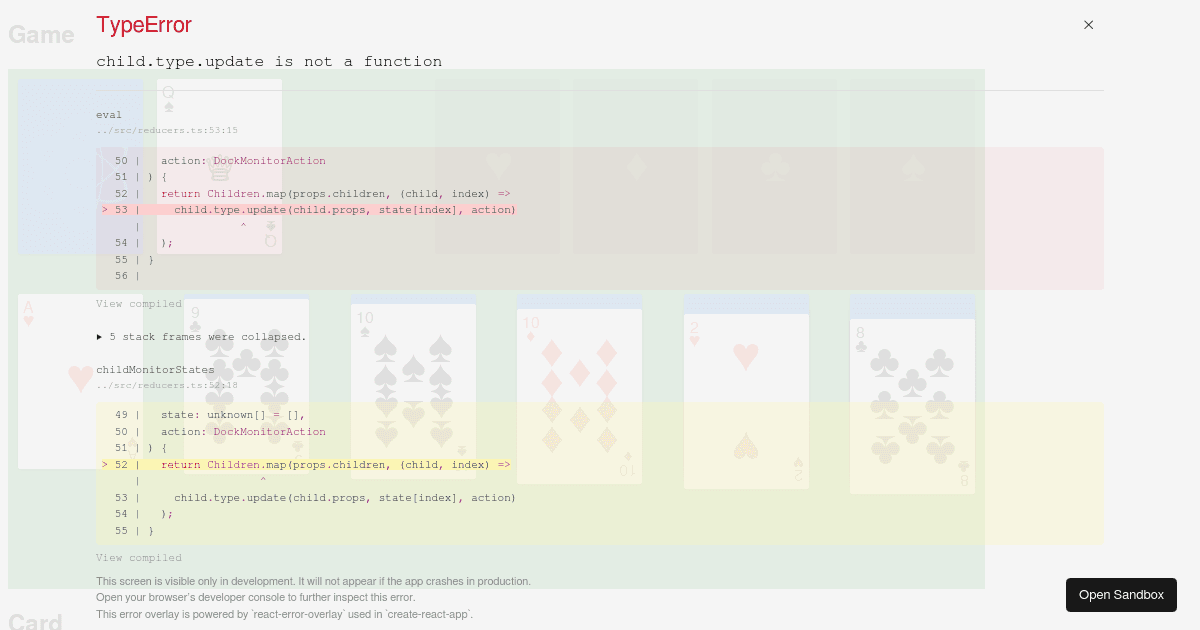Open source location reducers.ts:53:15
This screenshot has height=630, width=1200.
[167, 130]
